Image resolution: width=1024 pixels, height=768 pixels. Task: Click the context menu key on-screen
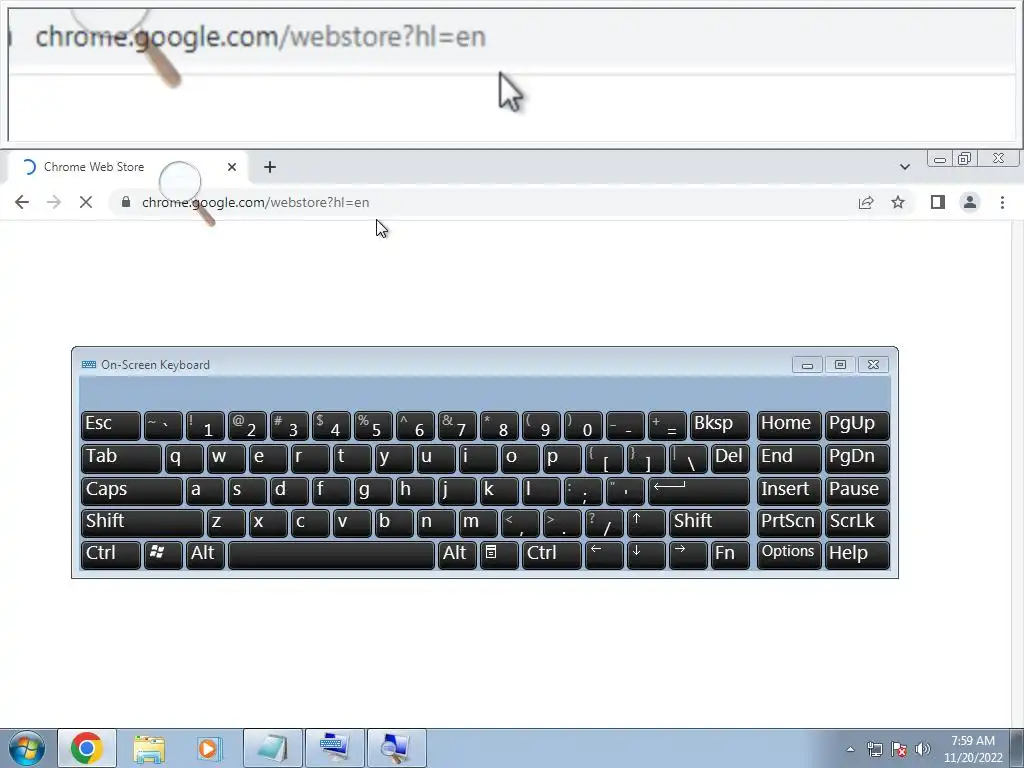(x=499, y=555)
